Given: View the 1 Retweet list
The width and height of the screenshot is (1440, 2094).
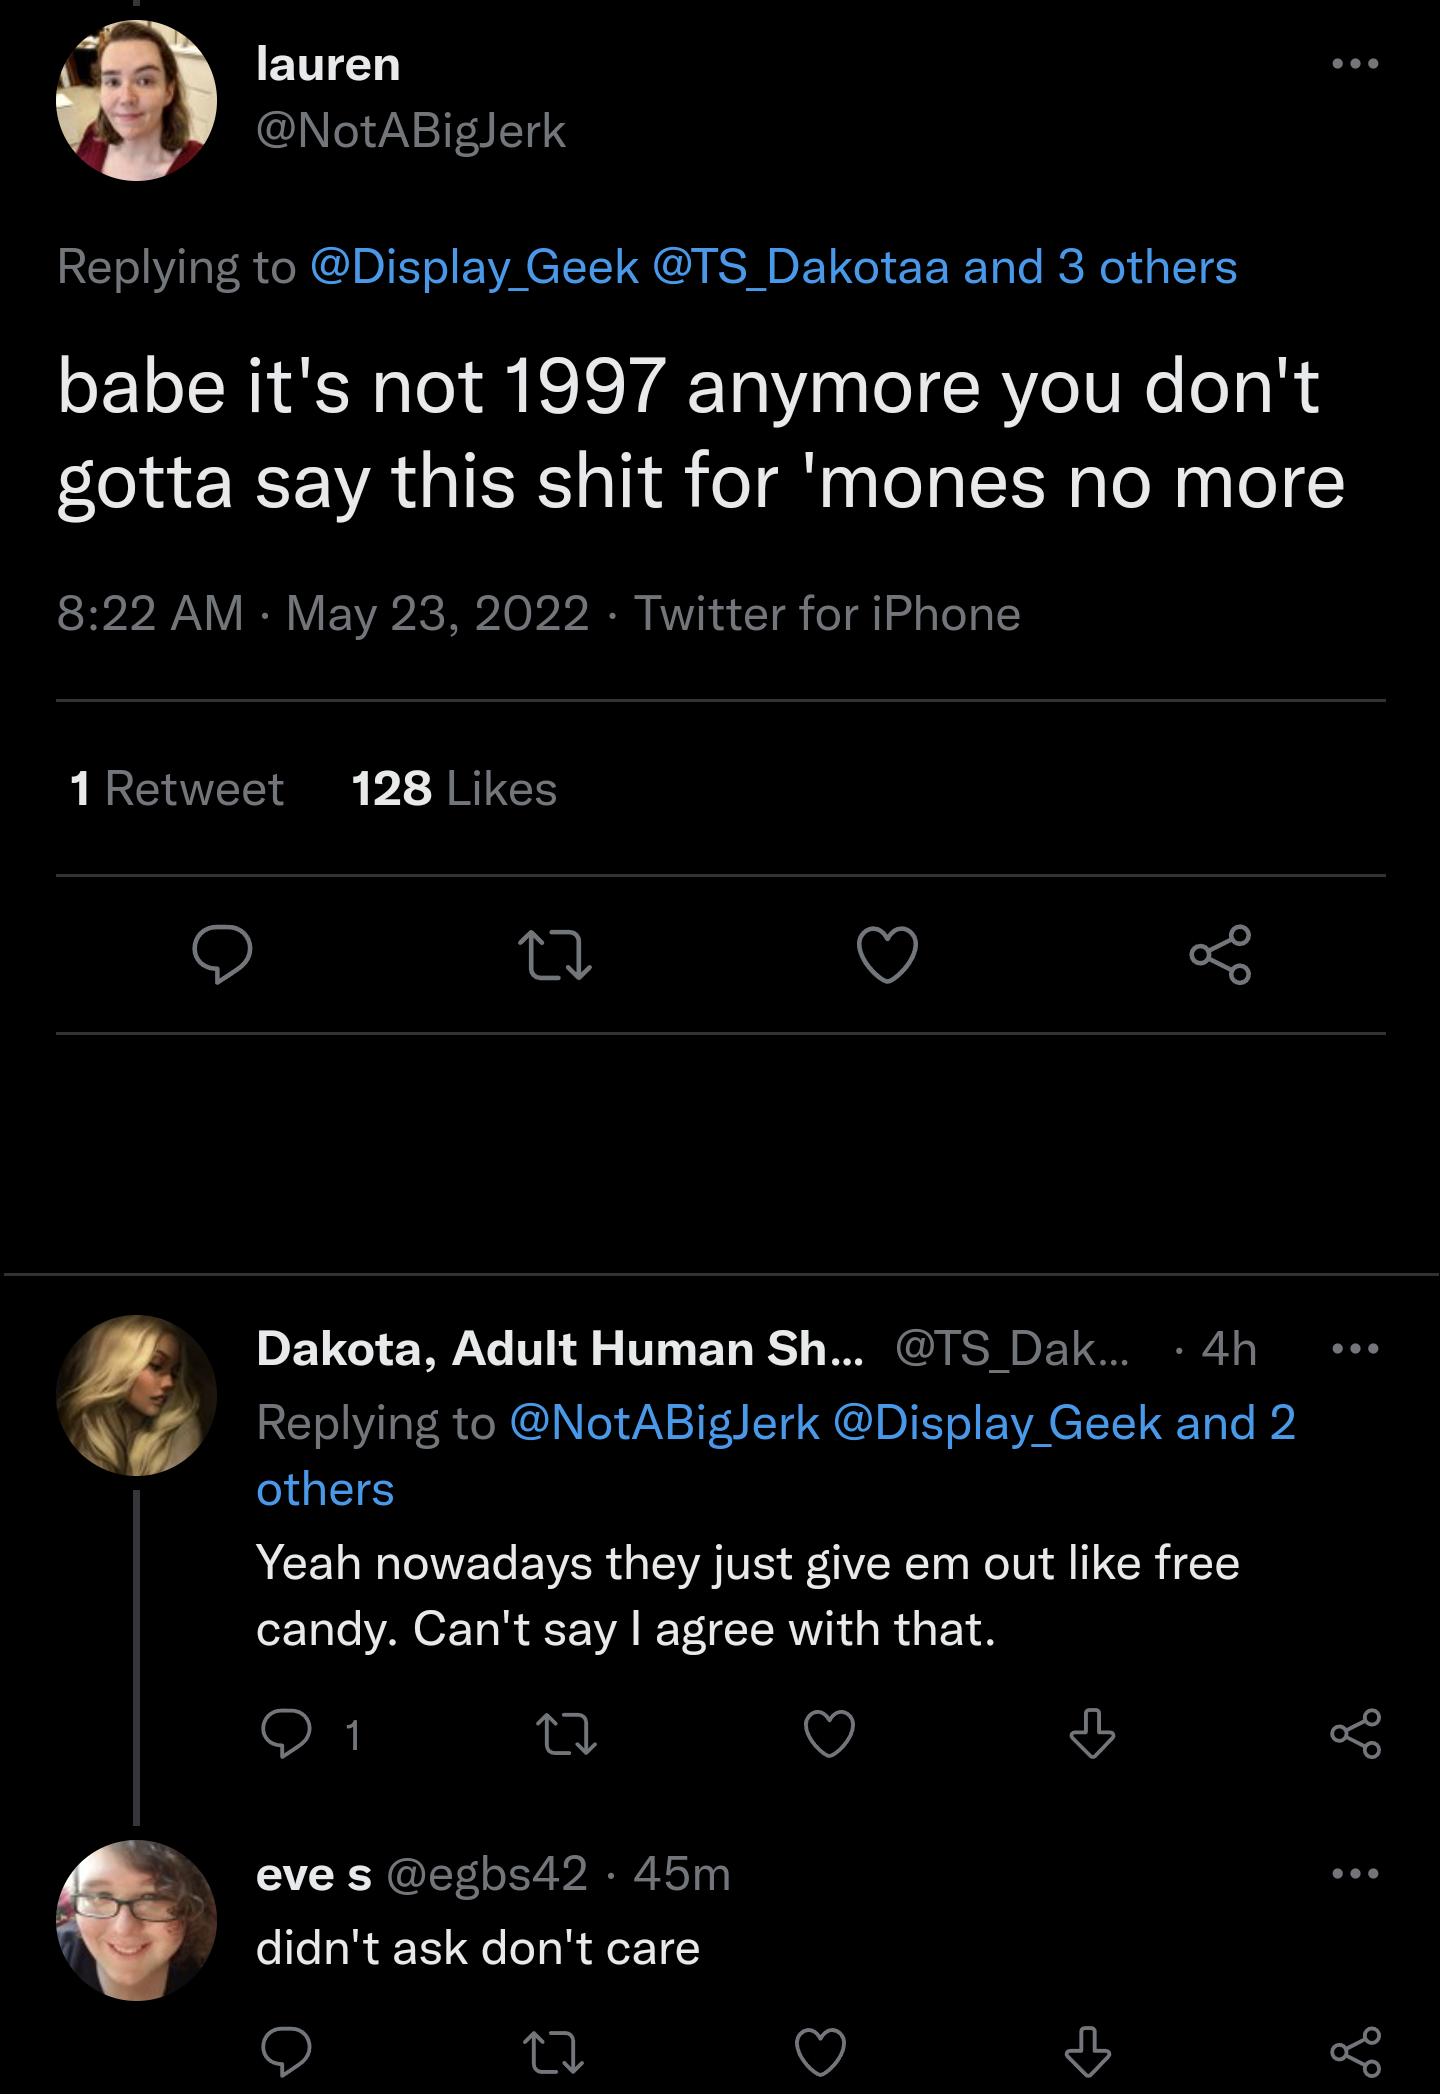Looking at the screenshot, I should point(177,789).
